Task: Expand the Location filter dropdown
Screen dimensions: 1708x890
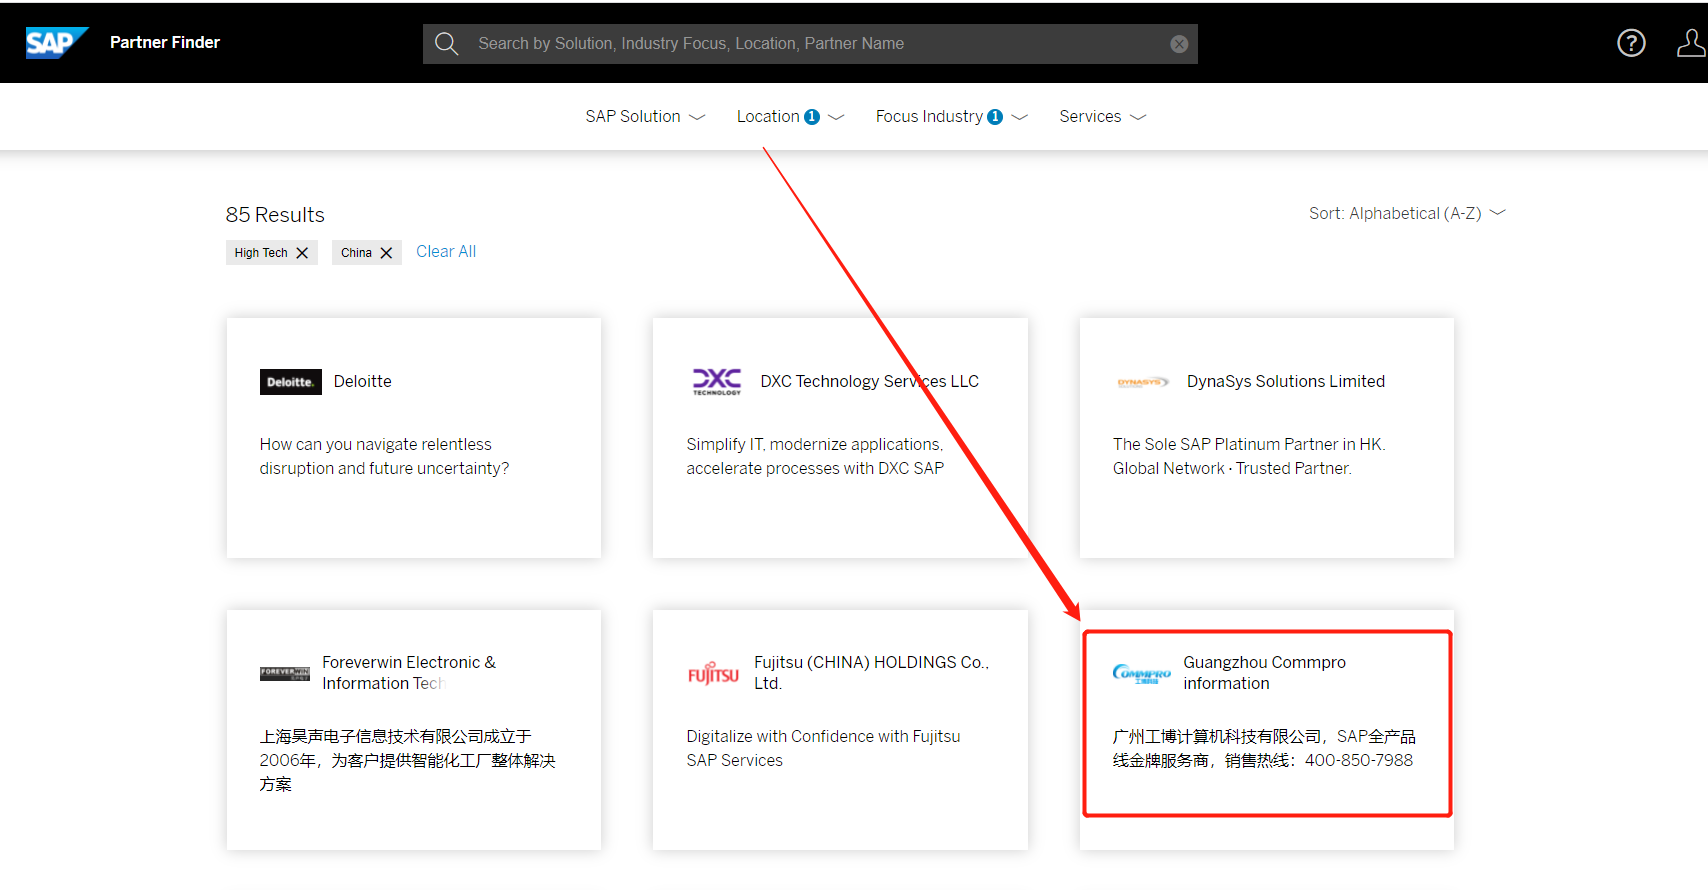Action: [x=789, y=117]
